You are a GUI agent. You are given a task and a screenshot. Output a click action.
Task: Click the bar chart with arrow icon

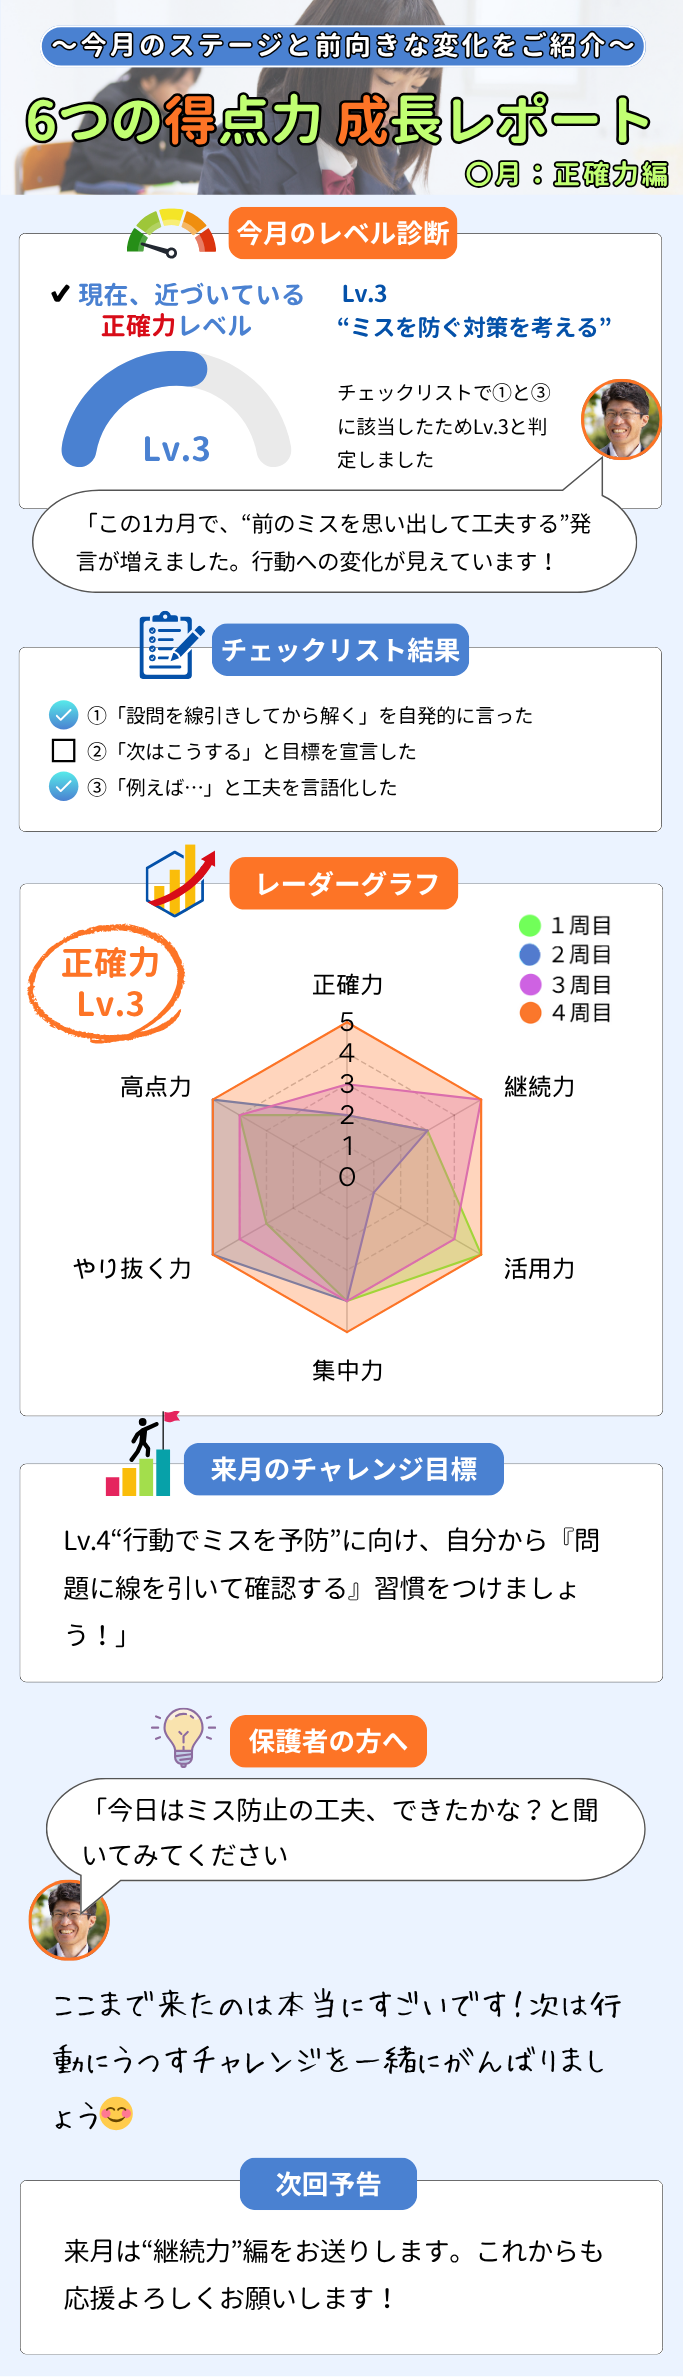pos(180,881)
